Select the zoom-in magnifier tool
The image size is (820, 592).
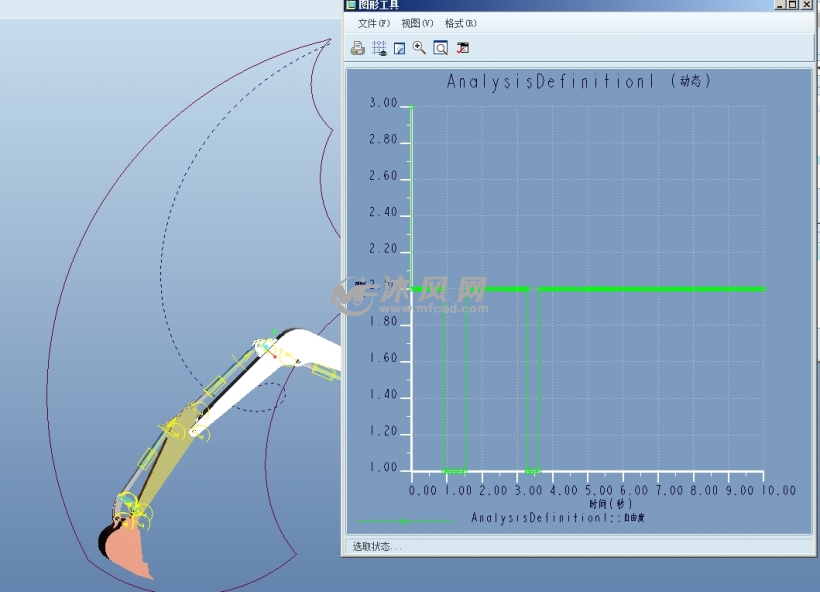pos(419,48)
